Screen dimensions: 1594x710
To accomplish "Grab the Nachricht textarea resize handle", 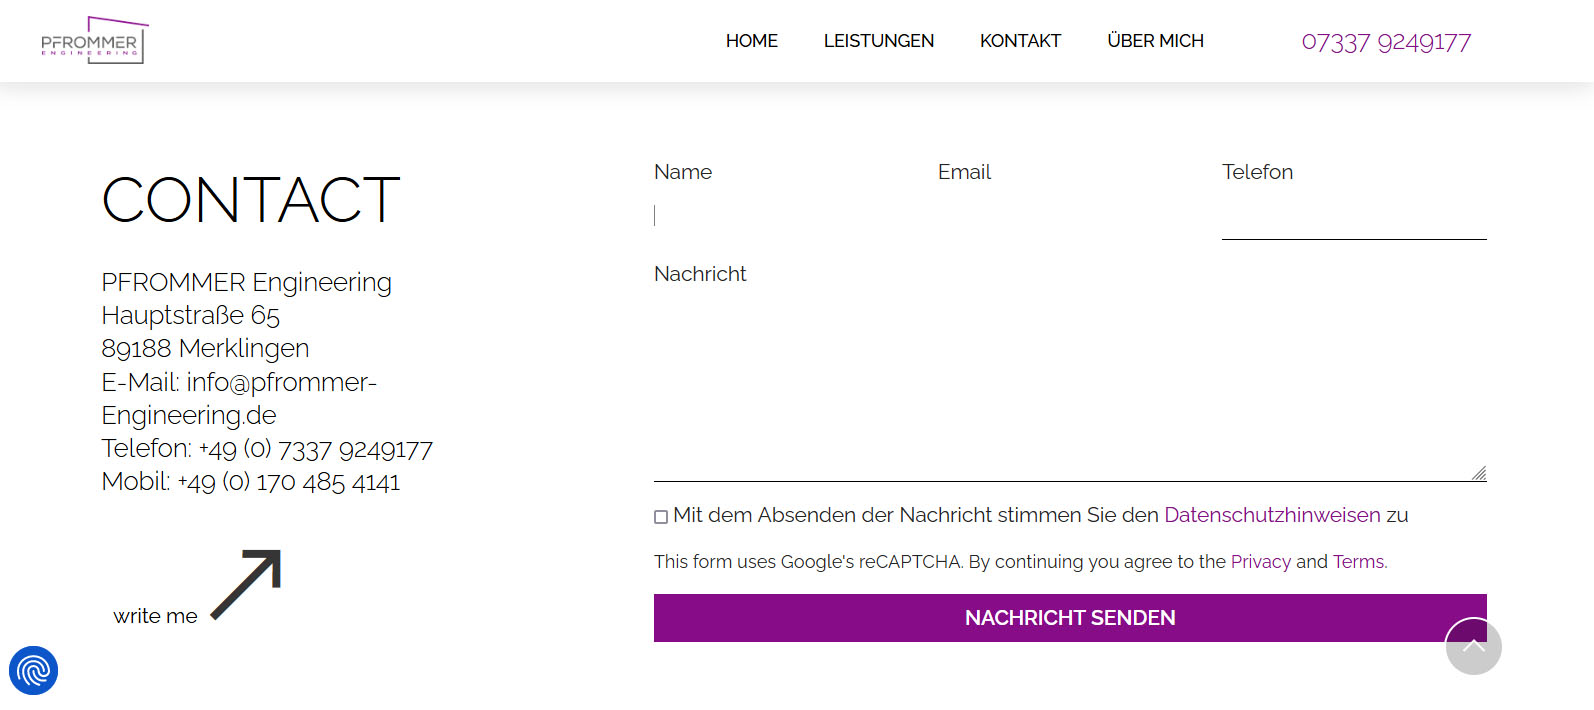I will (x=1479, y=474).
